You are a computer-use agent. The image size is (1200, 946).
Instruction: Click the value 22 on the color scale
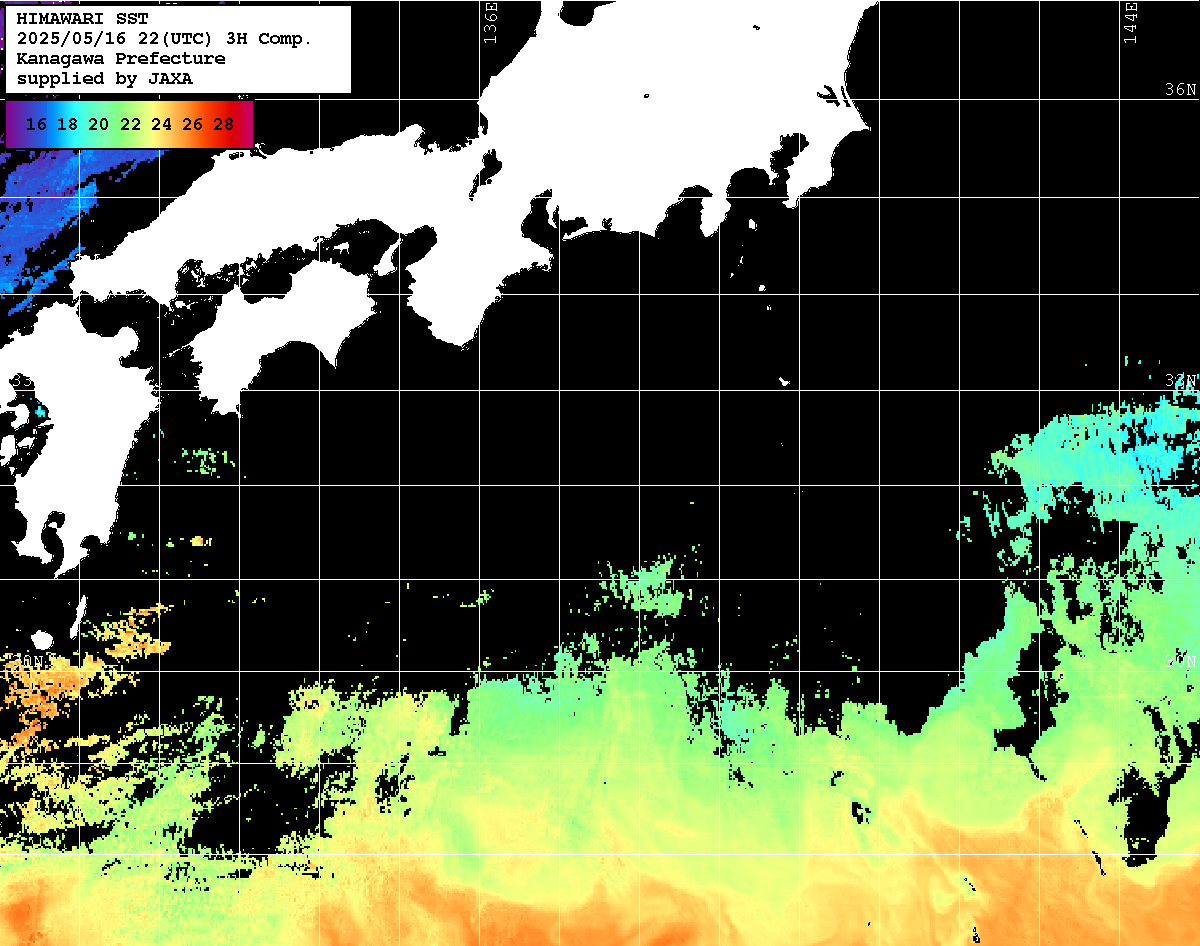coord(130,124)
